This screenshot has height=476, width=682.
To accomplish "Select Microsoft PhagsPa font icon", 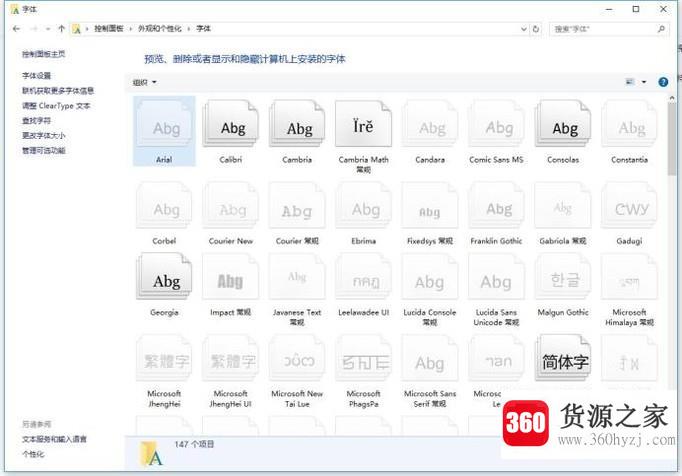I will tap(364, 358).
